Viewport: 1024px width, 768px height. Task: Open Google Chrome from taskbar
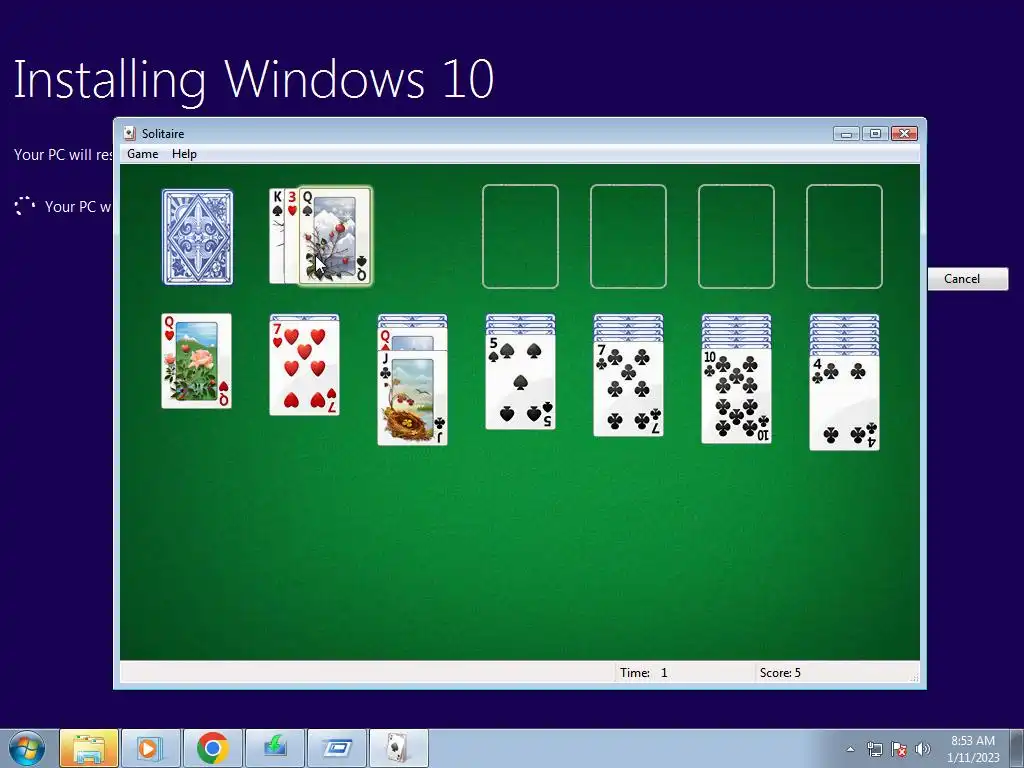pos(213,748)
